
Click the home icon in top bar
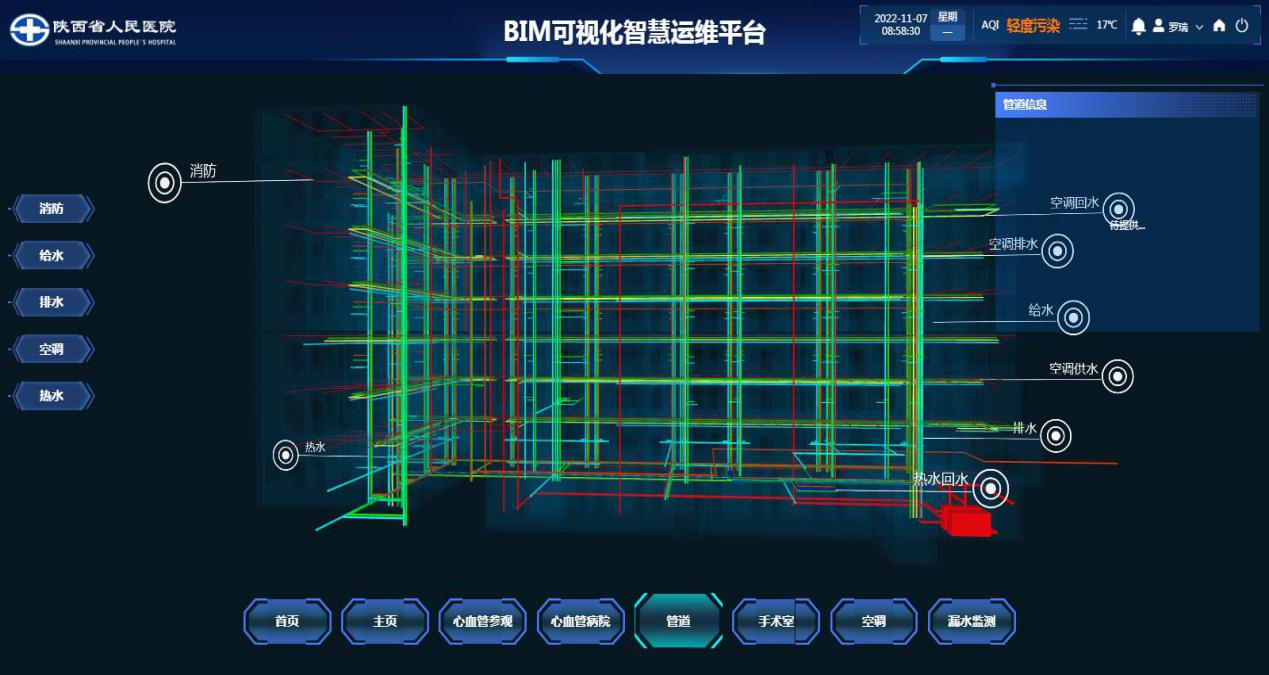(1219, 26)
